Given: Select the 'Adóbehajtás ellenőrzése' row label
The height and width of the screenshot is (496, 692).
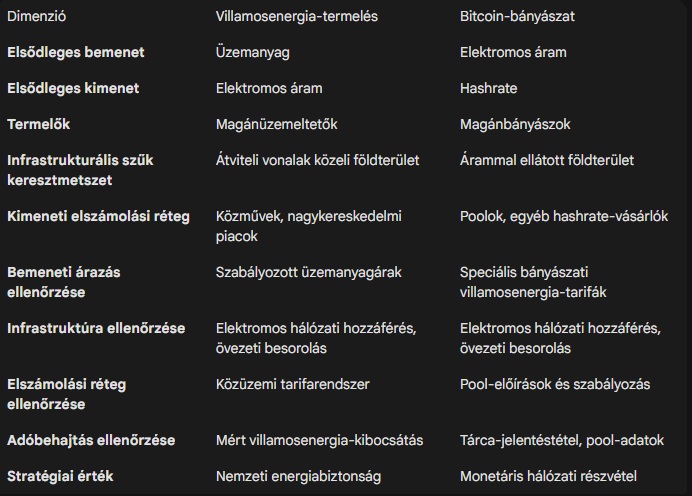Looking at the screenshot, I should click(91, 440).
